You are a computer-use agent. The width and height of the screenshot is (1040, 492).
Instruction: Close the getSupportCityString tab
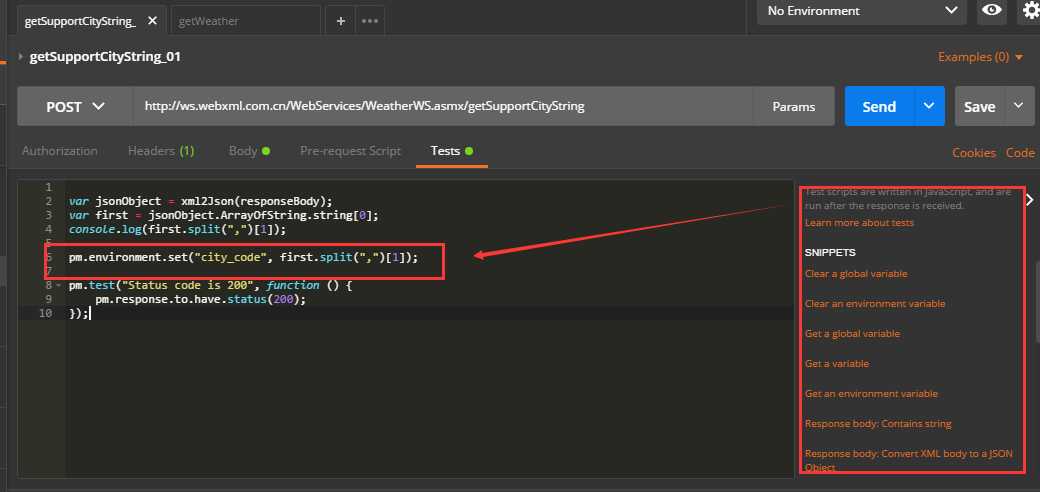[x=153, y=21]
